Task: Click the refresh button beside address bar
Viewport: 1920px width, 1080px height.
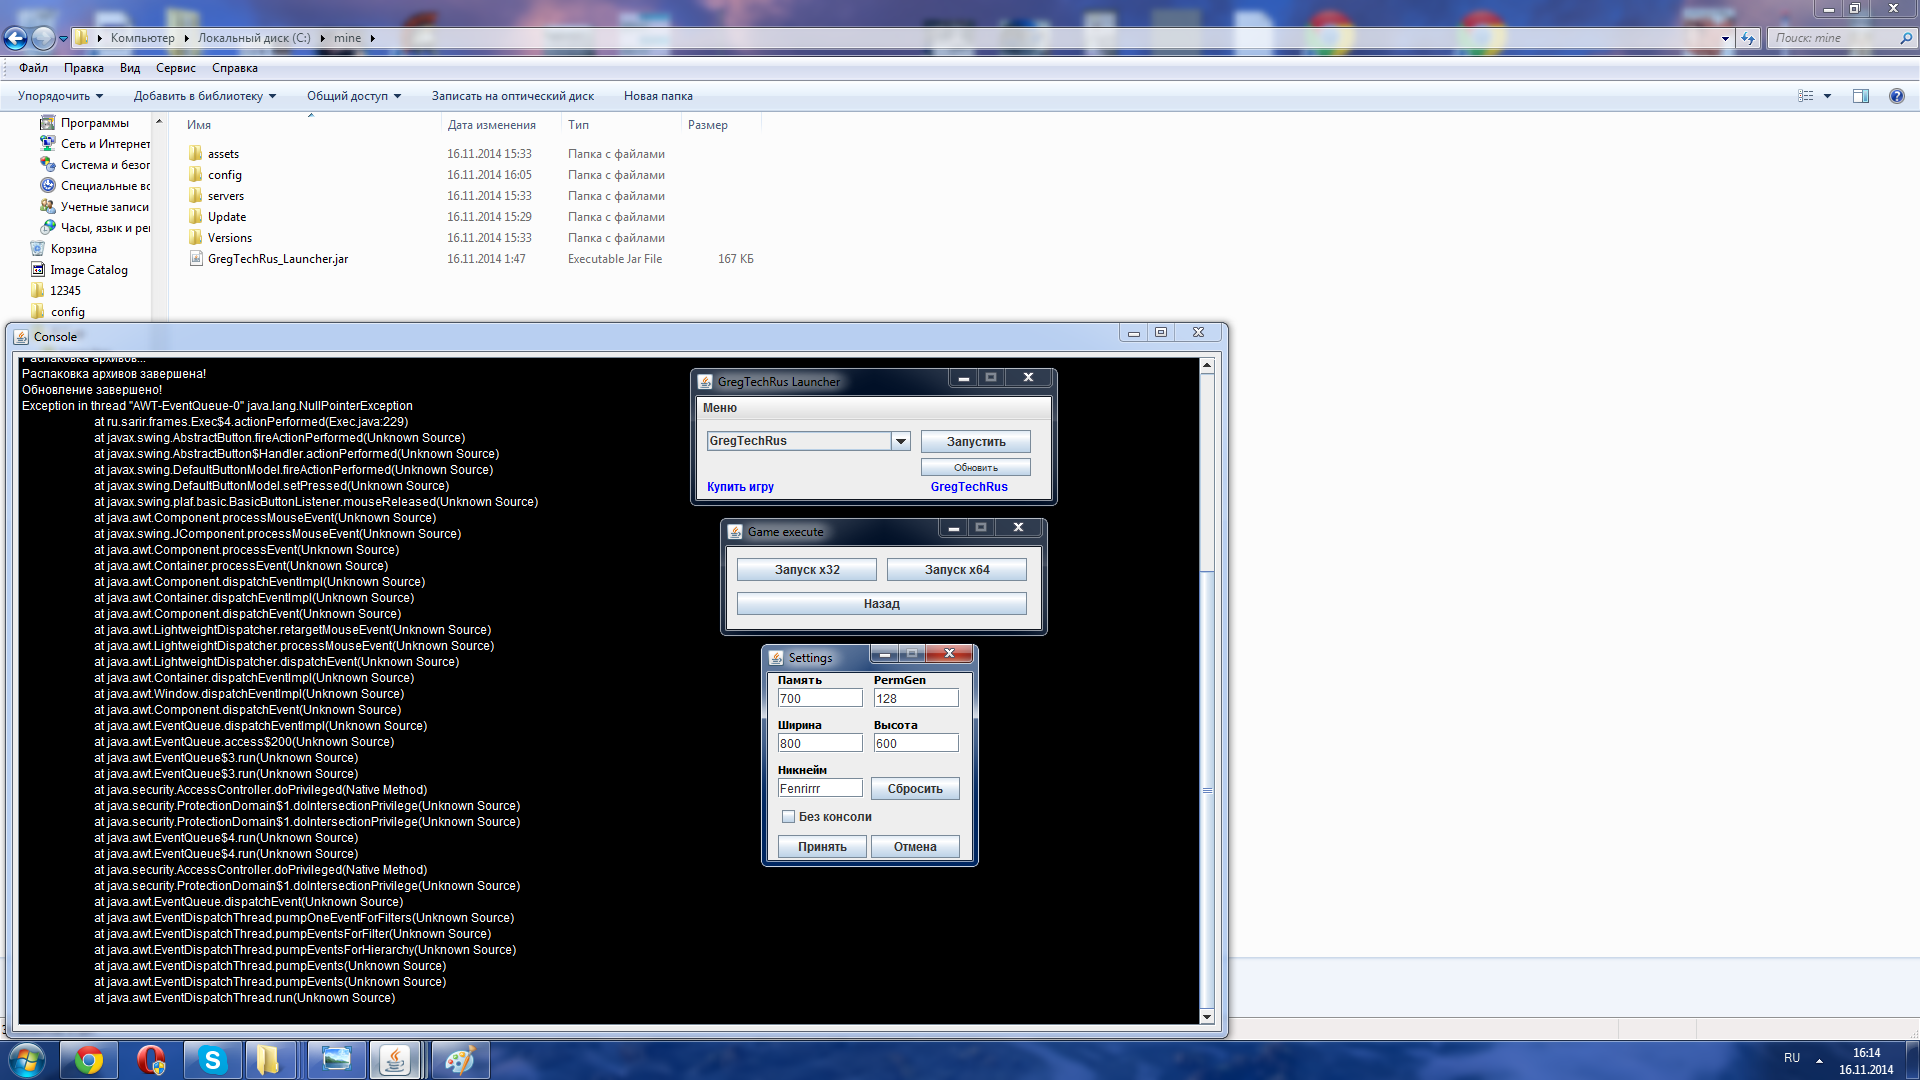Action: [1748, 38]
